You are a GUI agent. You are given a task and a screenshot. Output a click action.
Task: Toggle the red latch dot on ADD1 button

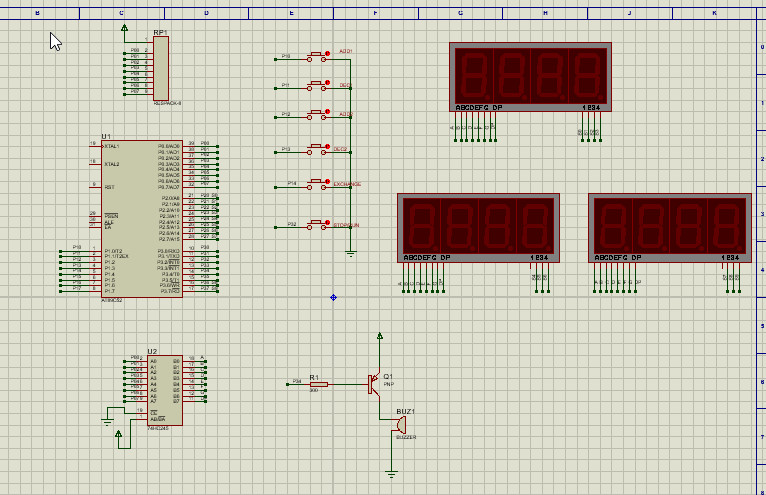(x=328, y=53)
